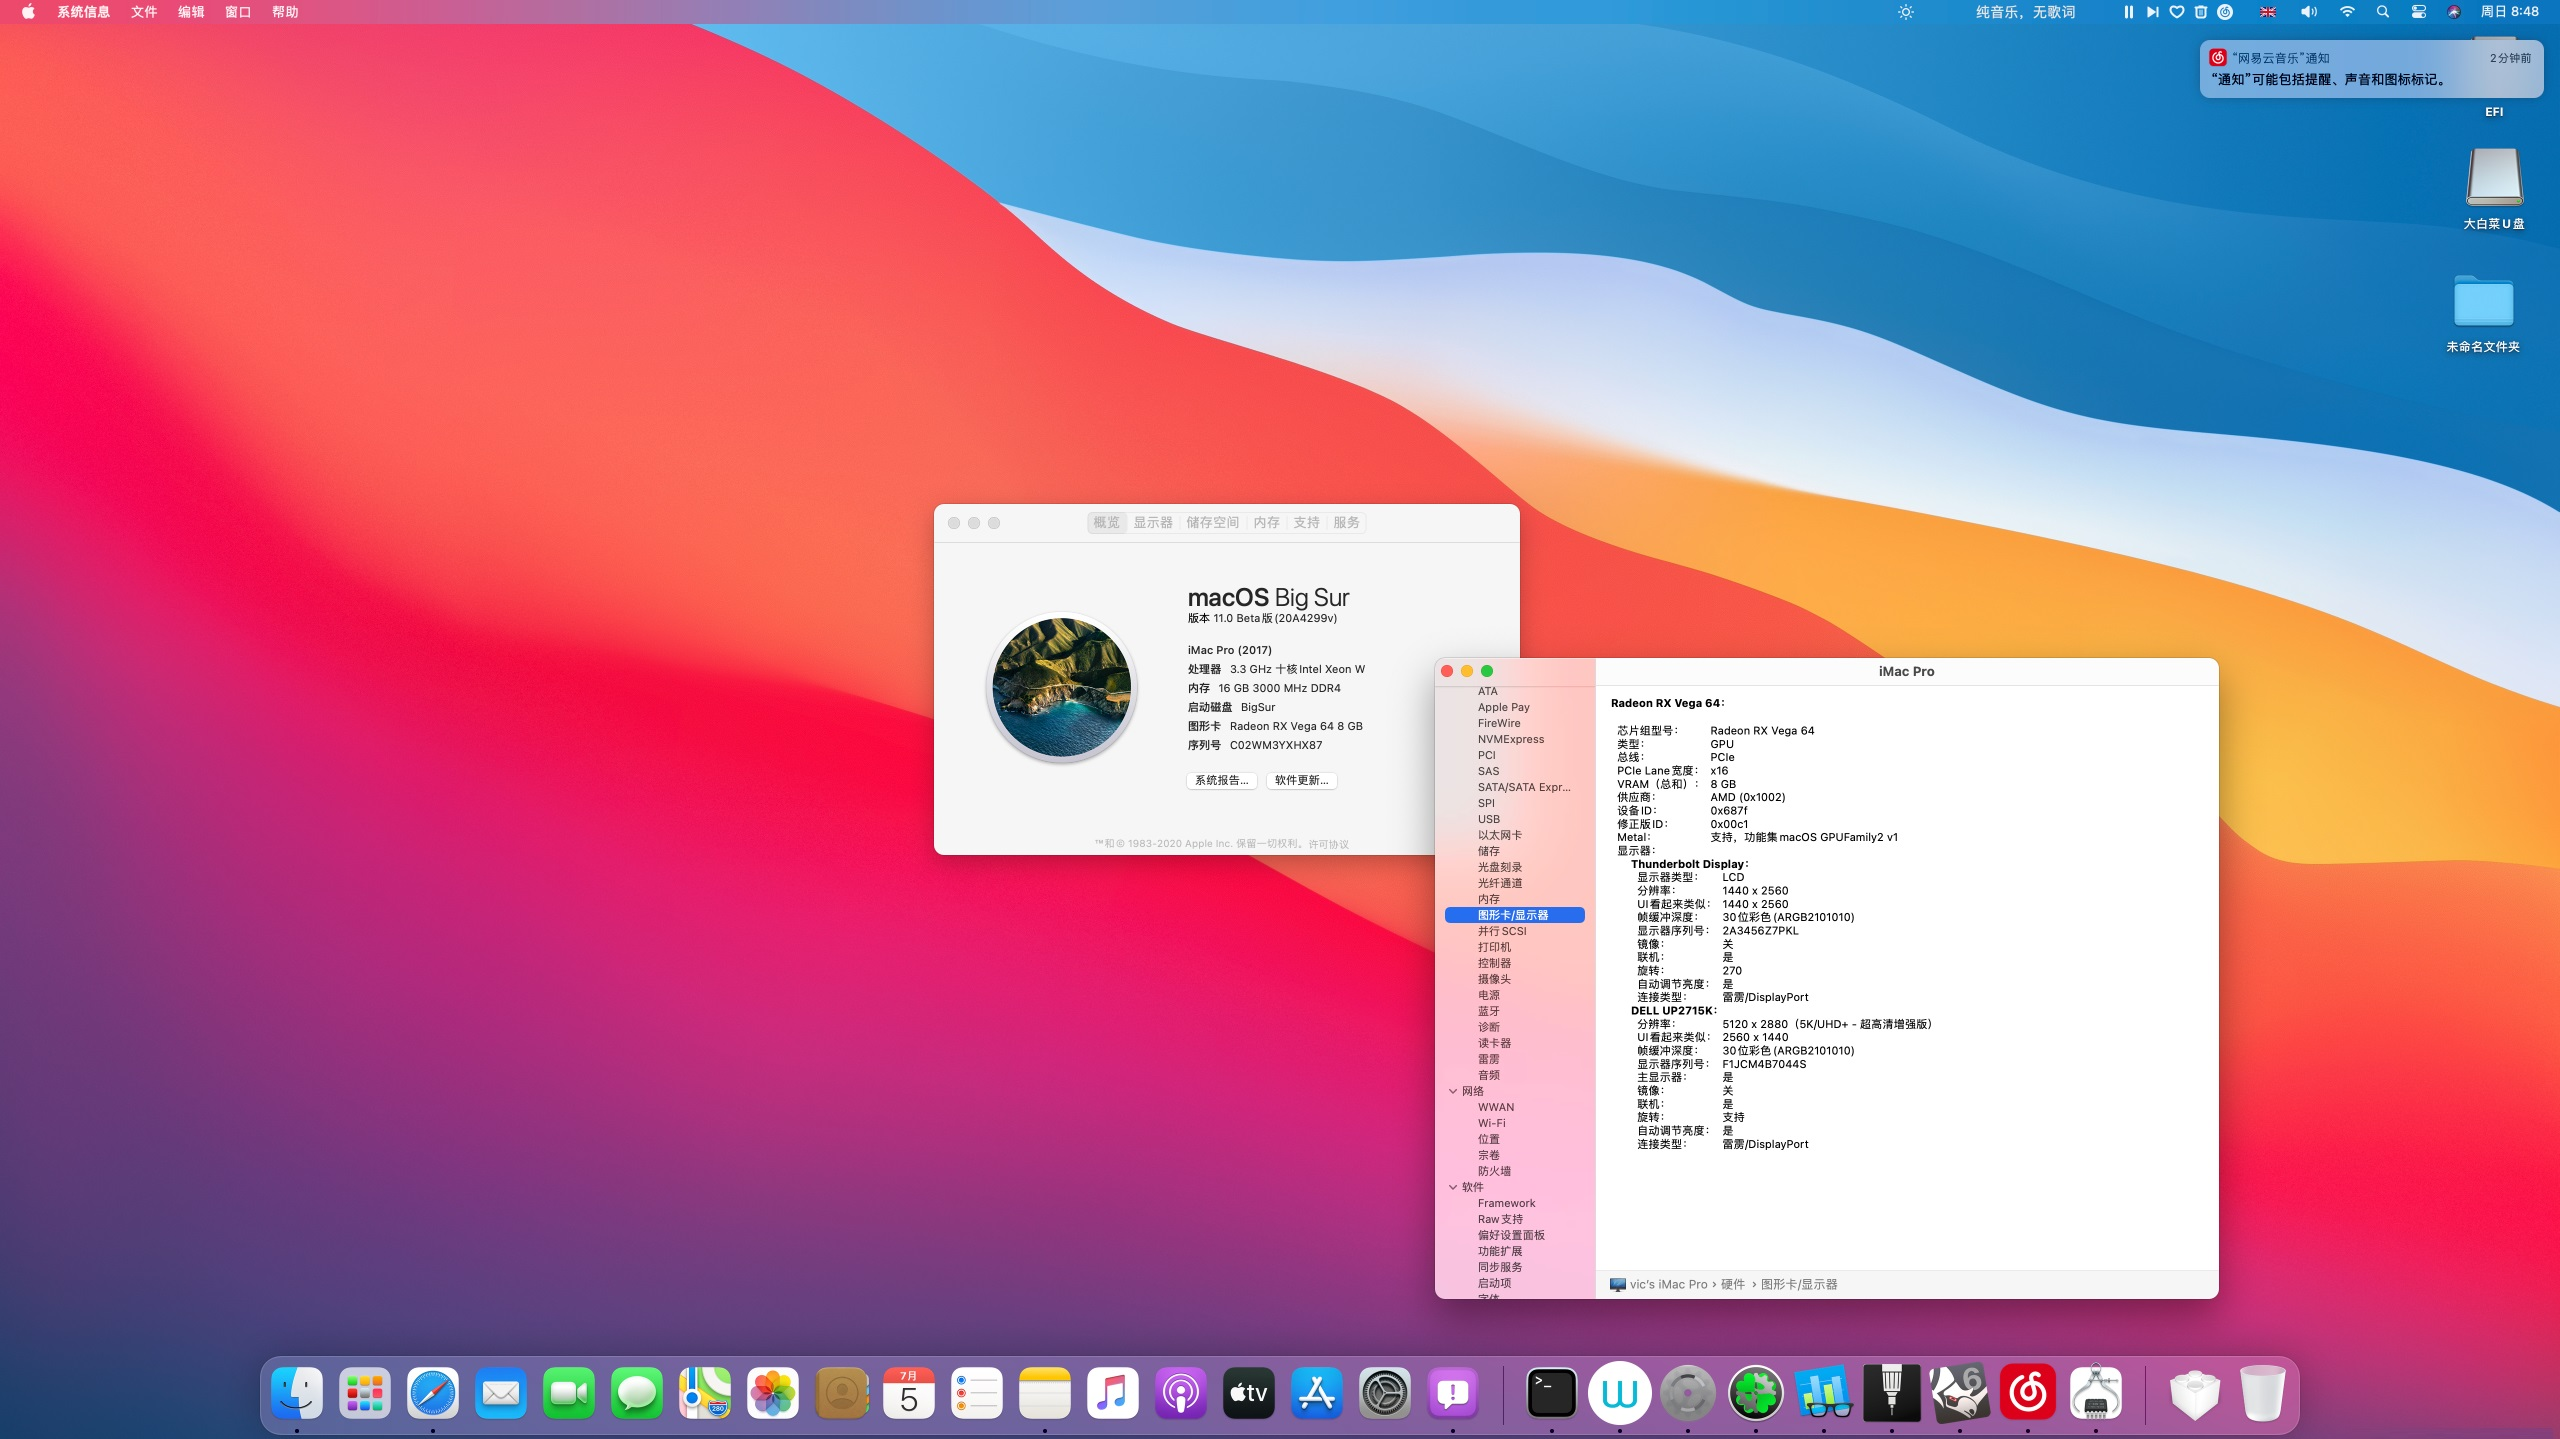Screen dimensions: 2560x1439
Task: Click the 软件更新... button
Action: click(1301, 780)
